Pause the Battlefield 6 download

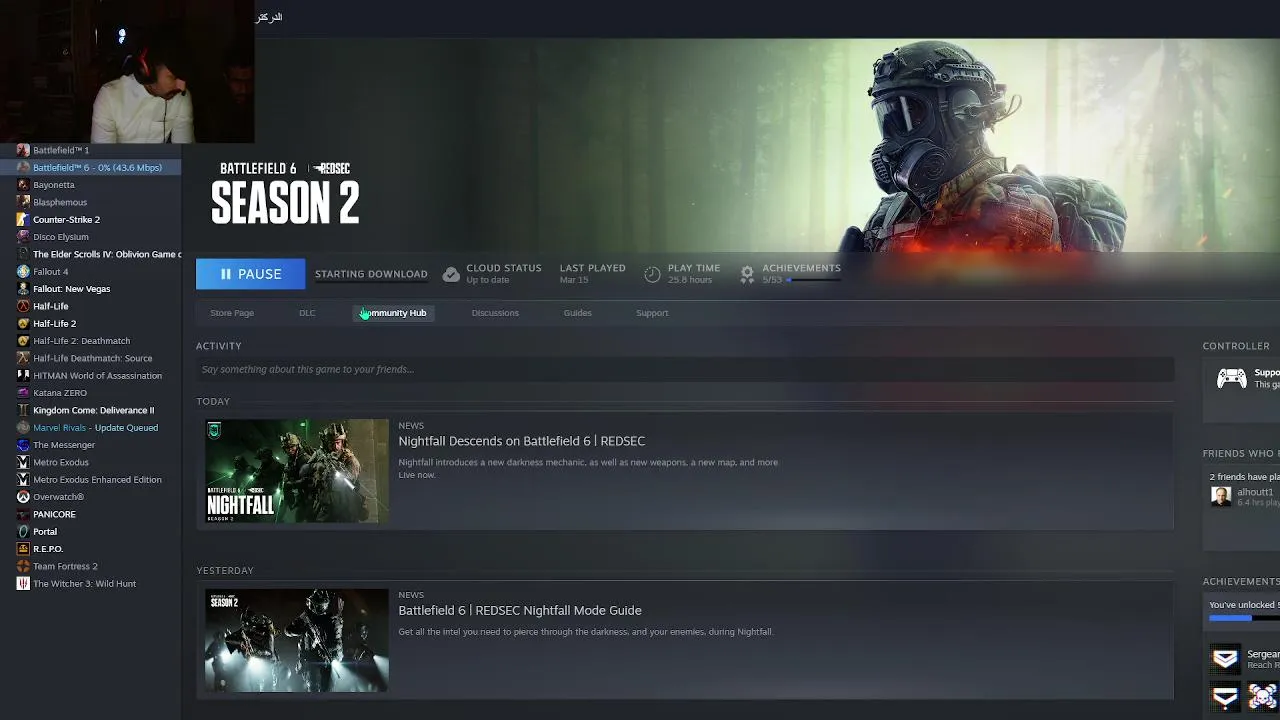pos(250,274)
